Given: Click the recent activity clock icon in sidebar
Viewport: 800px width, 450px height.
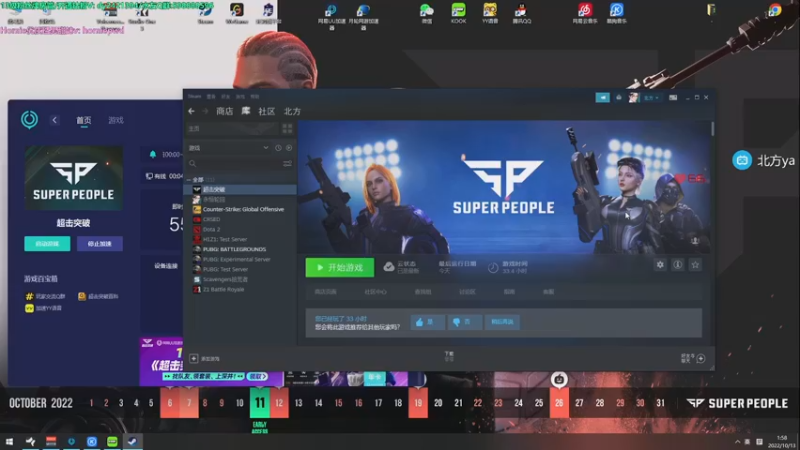Looking at the screenshot, I should click(278, 148).
